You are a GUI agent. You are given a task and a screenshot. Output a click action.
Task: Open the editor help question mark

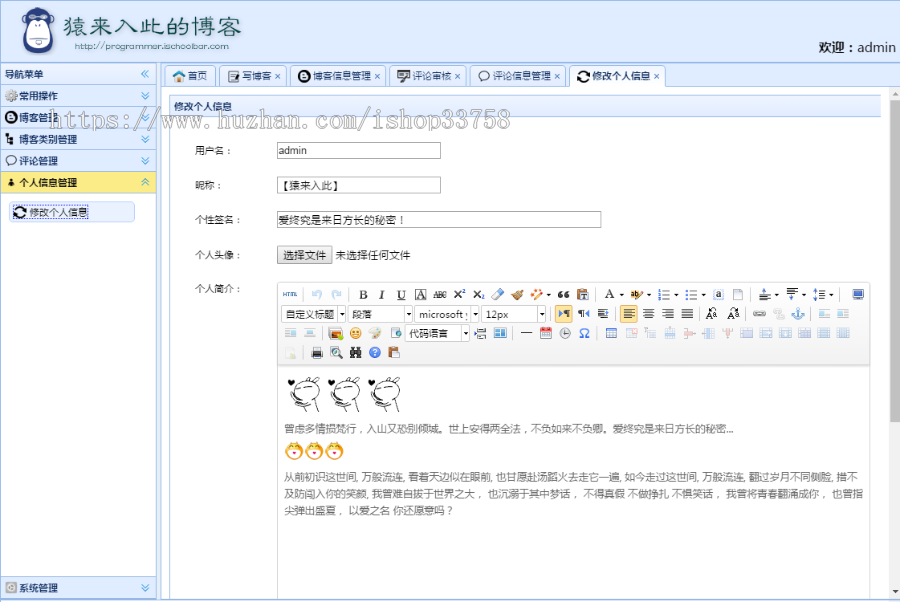coord(375,350)
